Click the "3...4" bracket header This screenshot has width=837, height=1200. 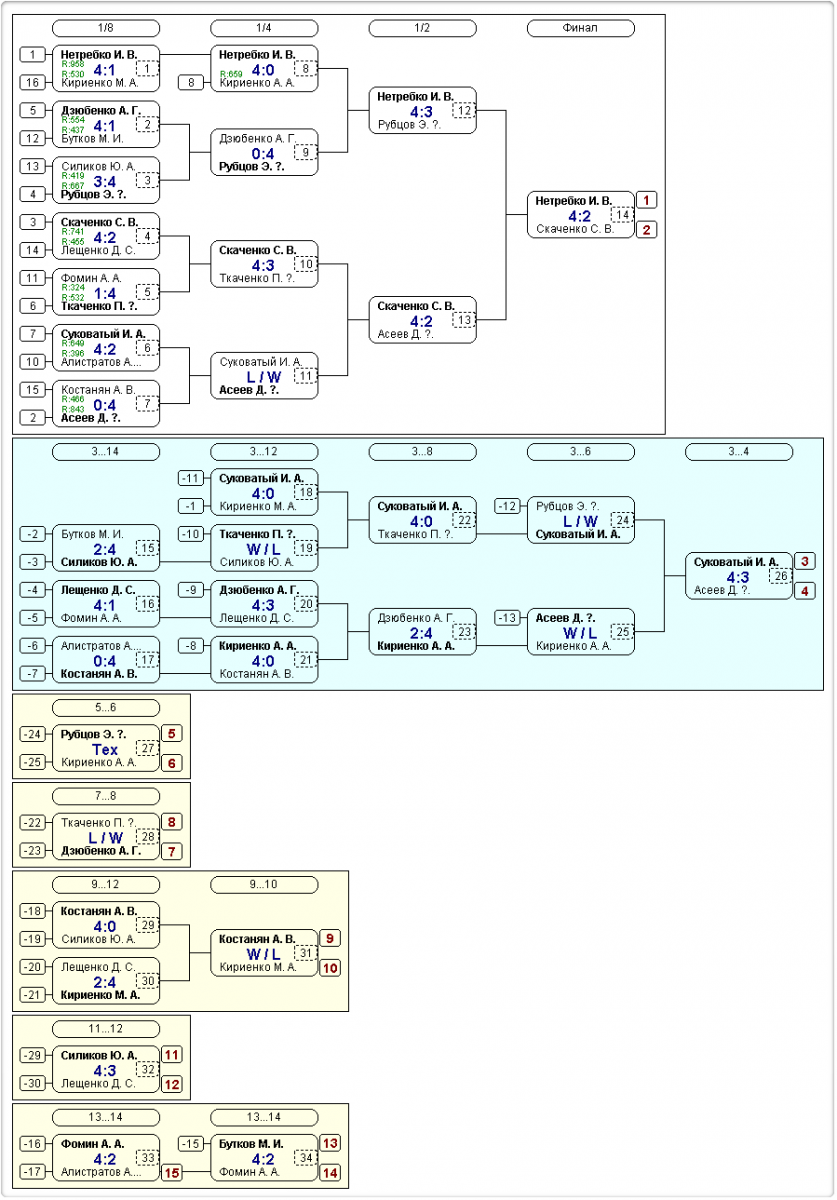click(x=739, y=452)
